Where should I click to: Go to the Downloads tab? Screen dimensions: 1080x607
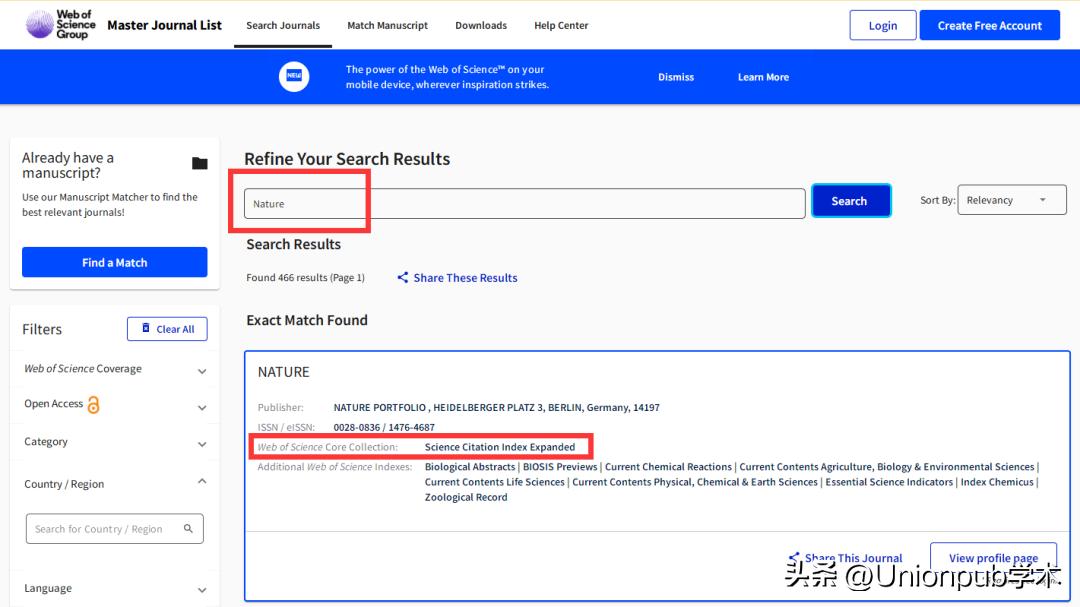[481, 25]
